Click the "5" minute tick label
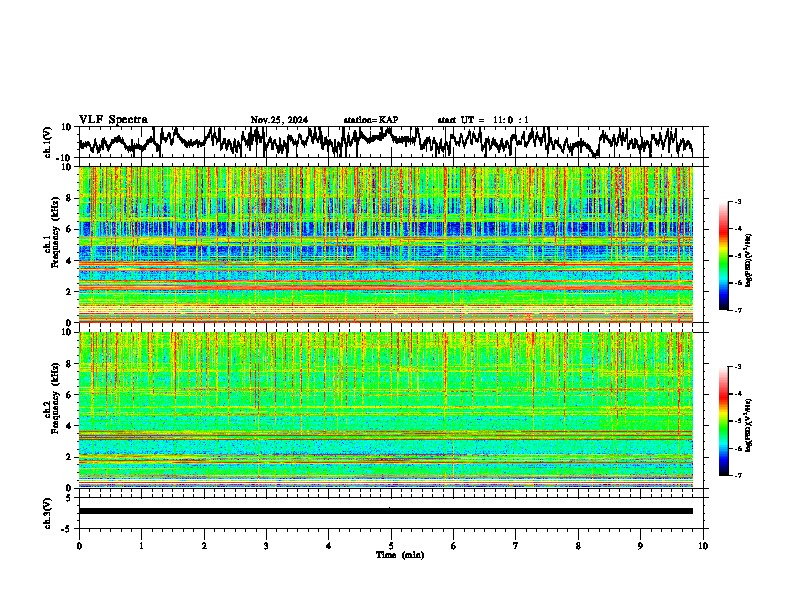This screenshot has height=612, width=792. click(391, 546)
